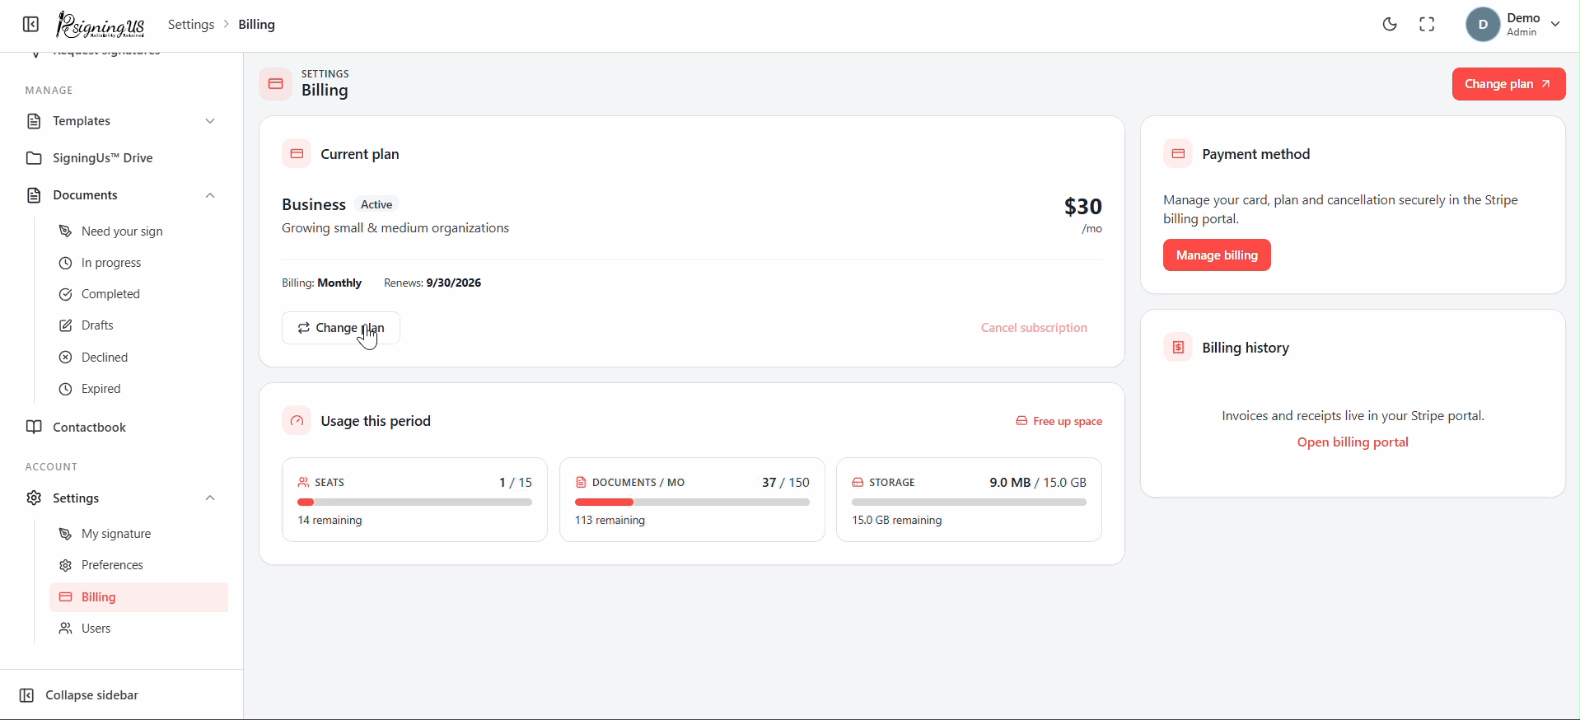Select Billing in the sidebar
Screen dimensions: 1580x720
click(x=139, y=597)
